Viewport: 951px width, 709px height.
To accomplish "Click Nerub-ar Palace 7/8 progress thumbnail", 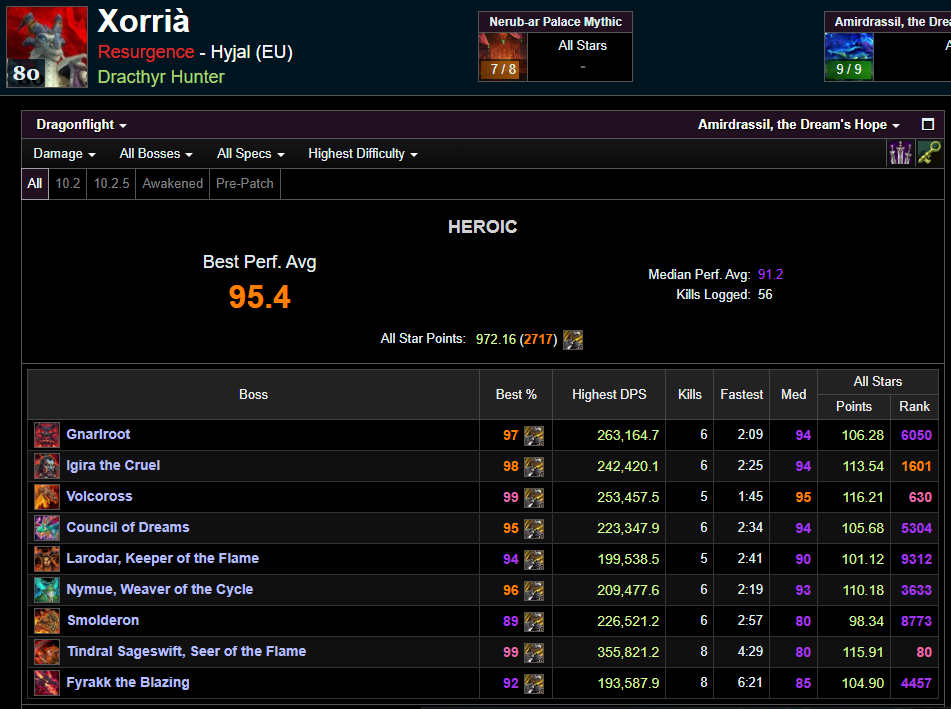I will tap(503, 57).
